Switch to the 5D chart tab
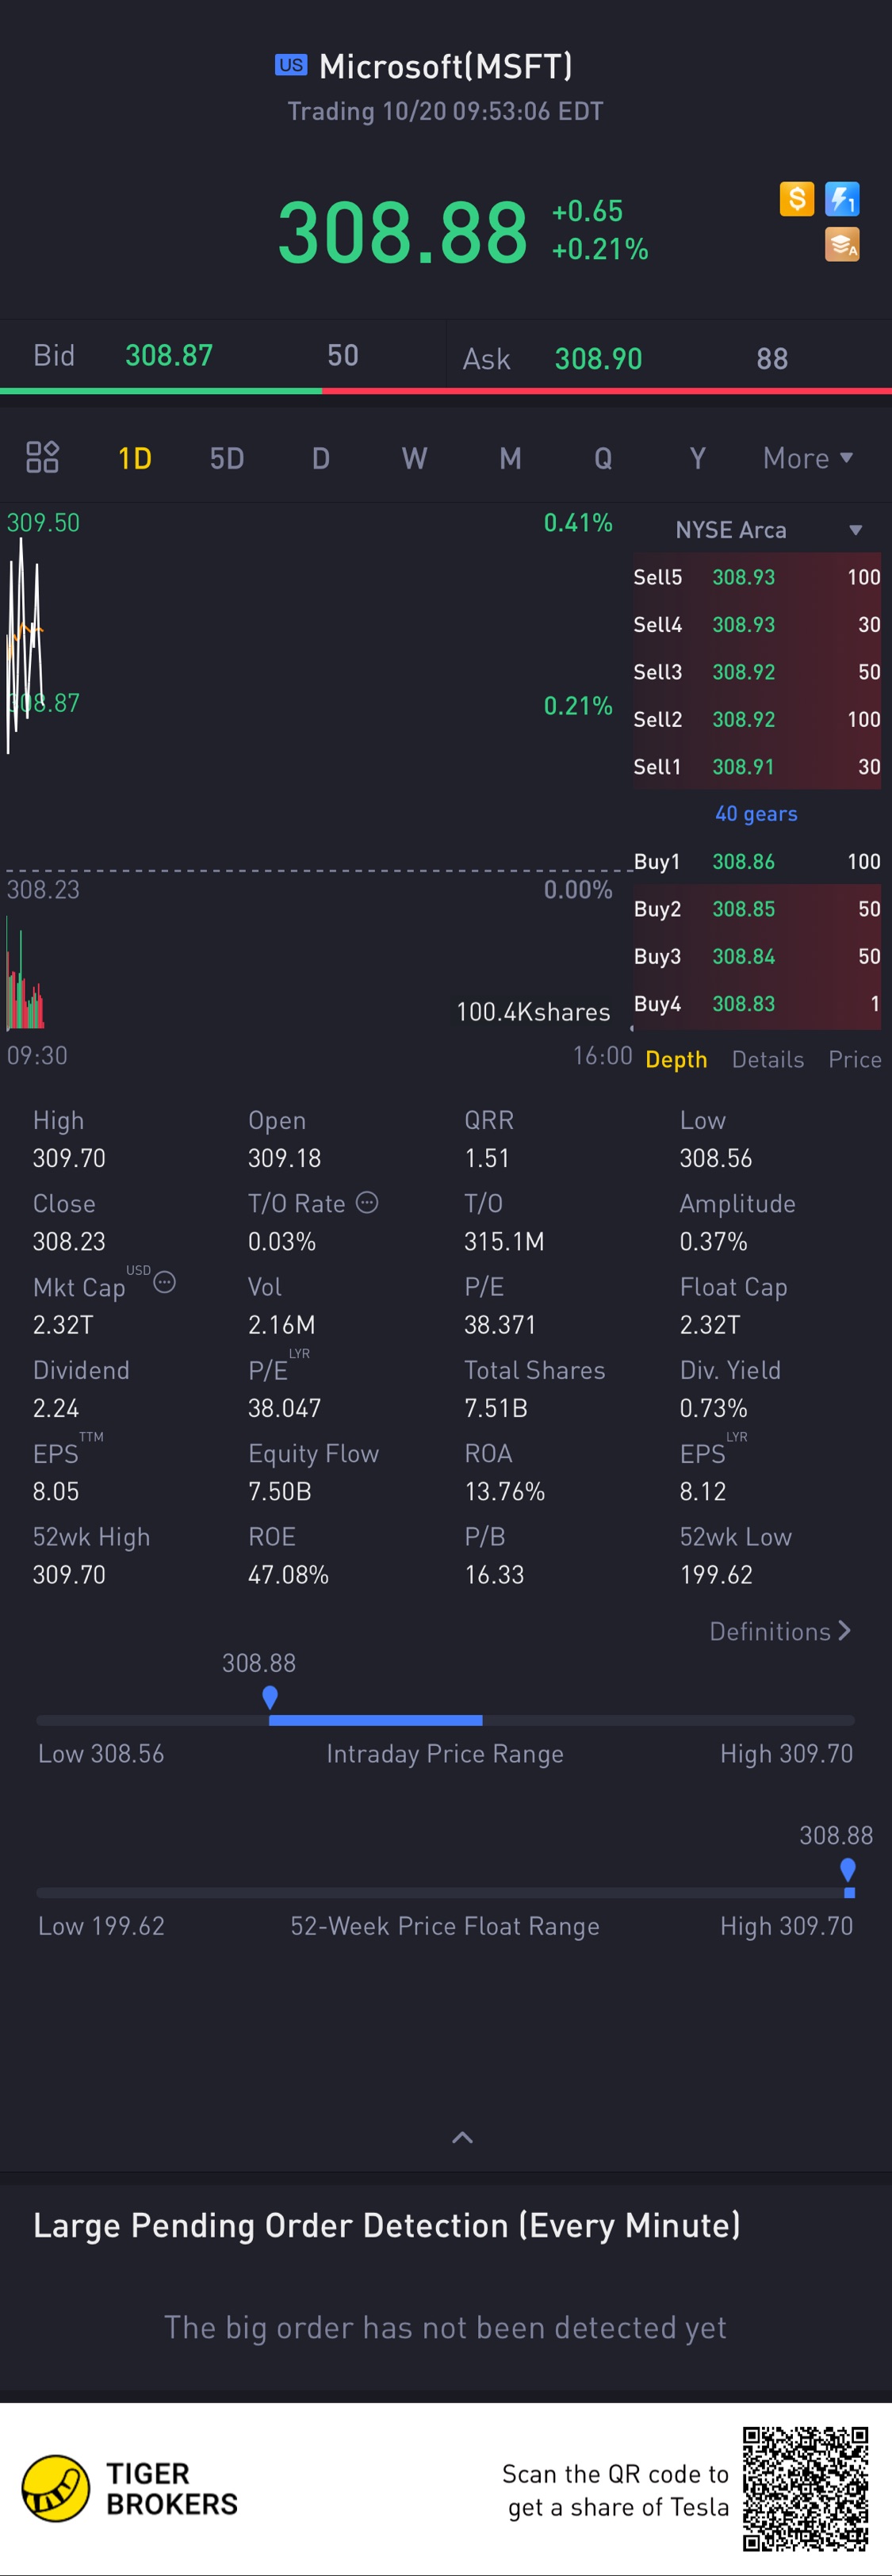The image size is (892, 2576). coord(227,458)
